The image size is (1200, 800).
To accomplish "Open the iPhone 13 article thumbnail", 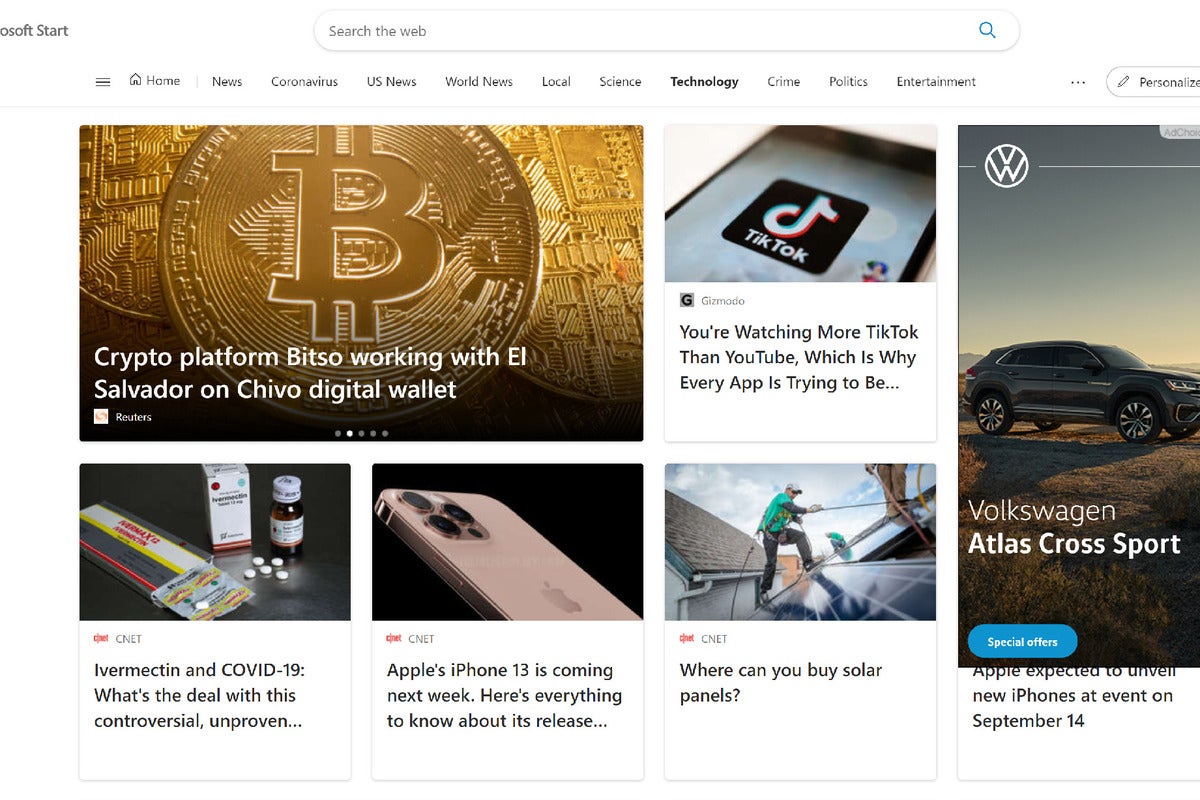I will [x=507, y=542].
